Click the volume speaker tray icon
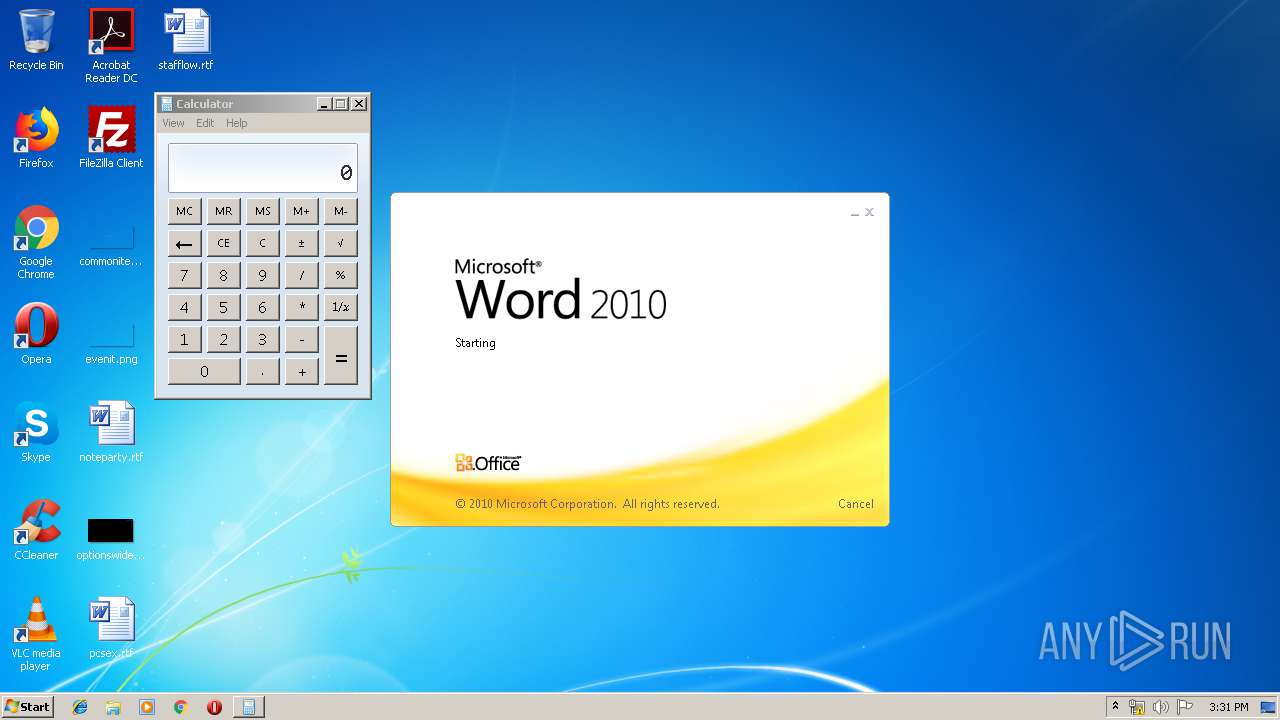Image resolution: width=1280 pixels, height=720 pixels. (x=1160, y=707)
